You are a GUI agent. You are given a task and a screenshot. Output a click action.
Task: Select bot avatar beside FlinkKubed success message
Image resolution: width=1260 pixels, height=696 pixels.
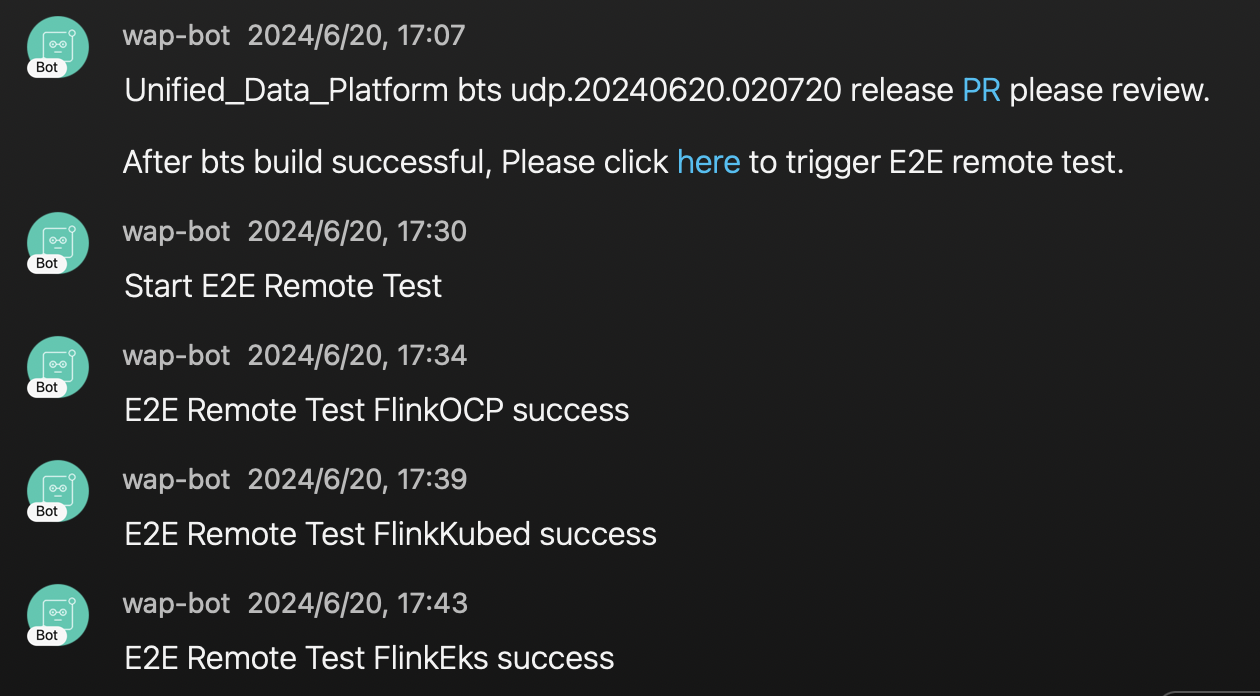58,489
